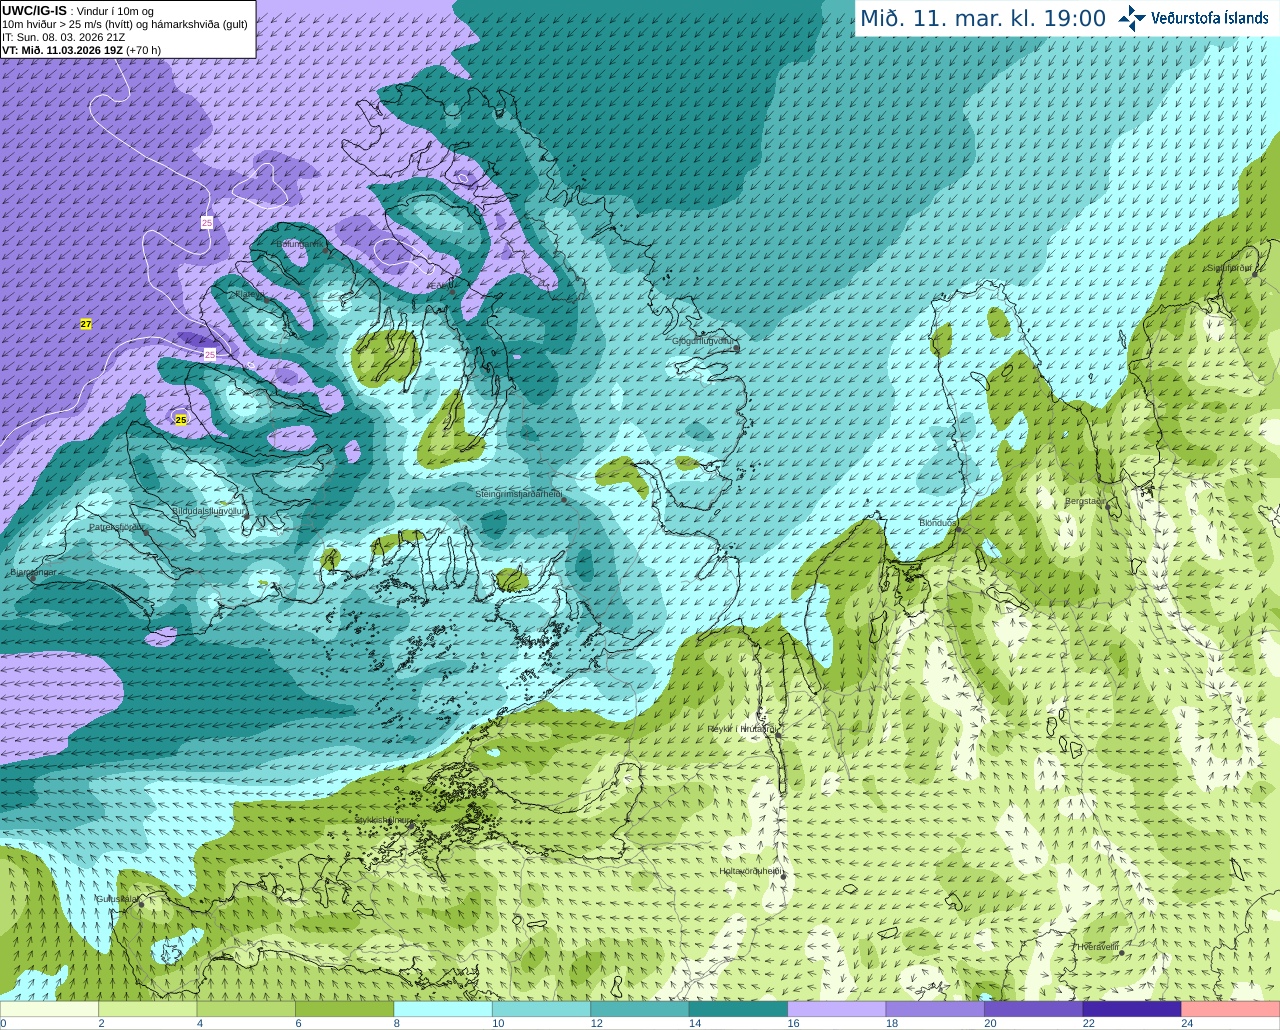Click the Reykir í Hrútafirði station label
Image resolution: width=1280 pixels, height=1030 pixels.
(x=741, y=729)
